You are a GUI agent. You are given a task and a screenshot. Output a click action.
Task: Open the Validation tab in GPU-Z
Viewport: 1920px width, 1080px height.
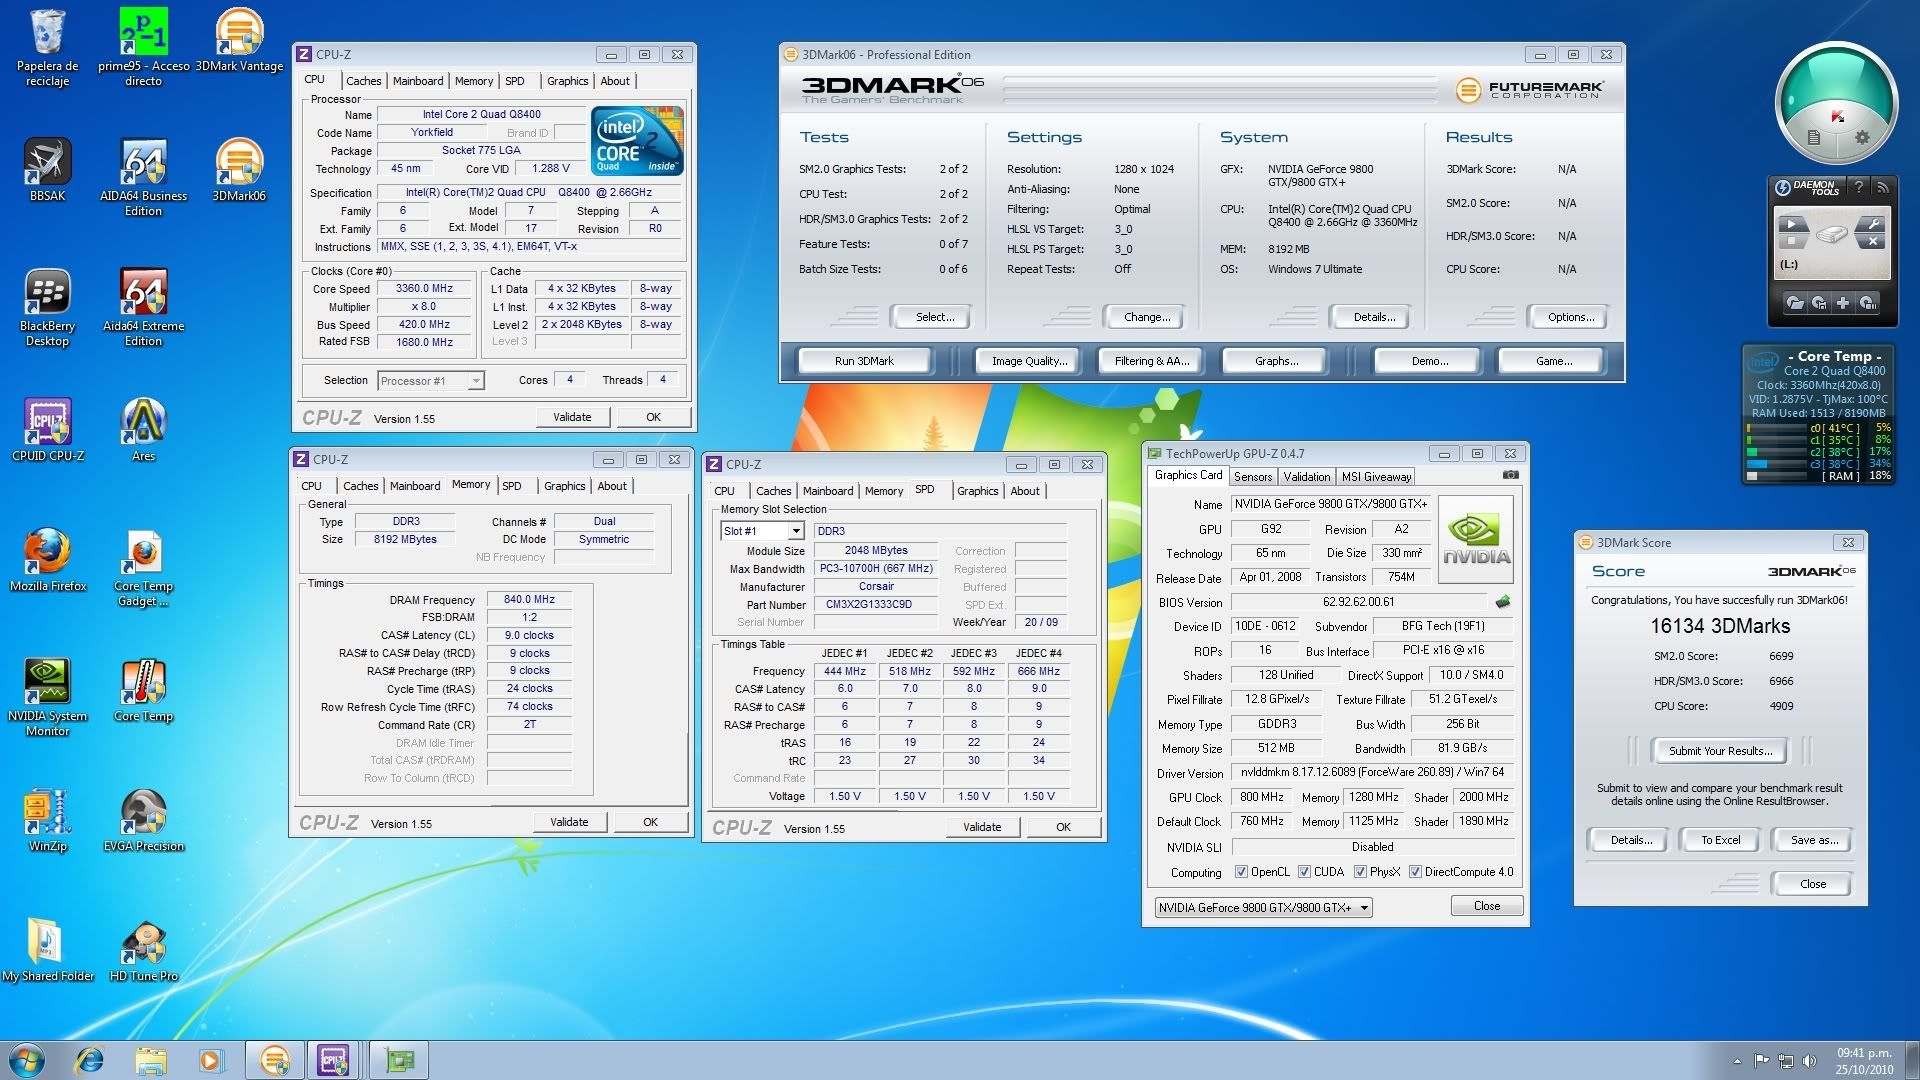(x=1307, y=477)
